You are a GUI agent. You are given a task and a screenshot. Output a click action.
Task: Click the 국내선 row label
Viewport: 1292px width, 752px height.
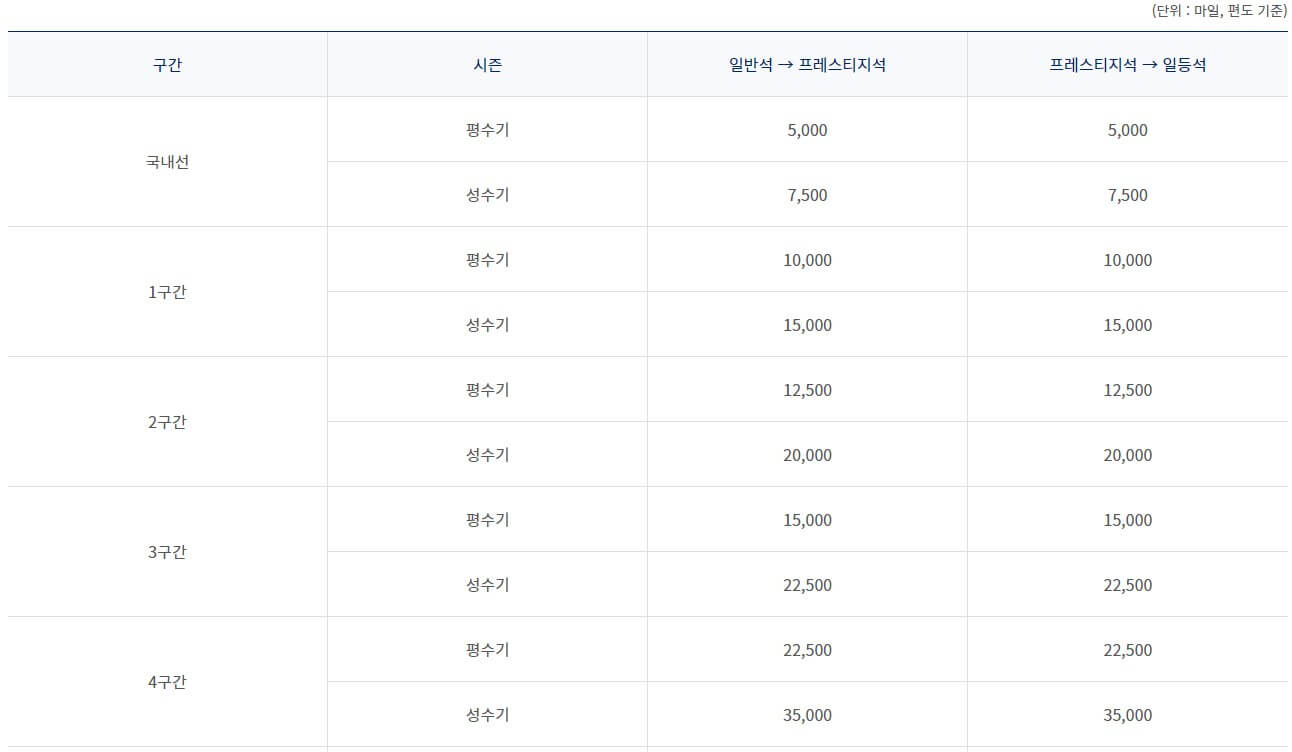point(167,161)
